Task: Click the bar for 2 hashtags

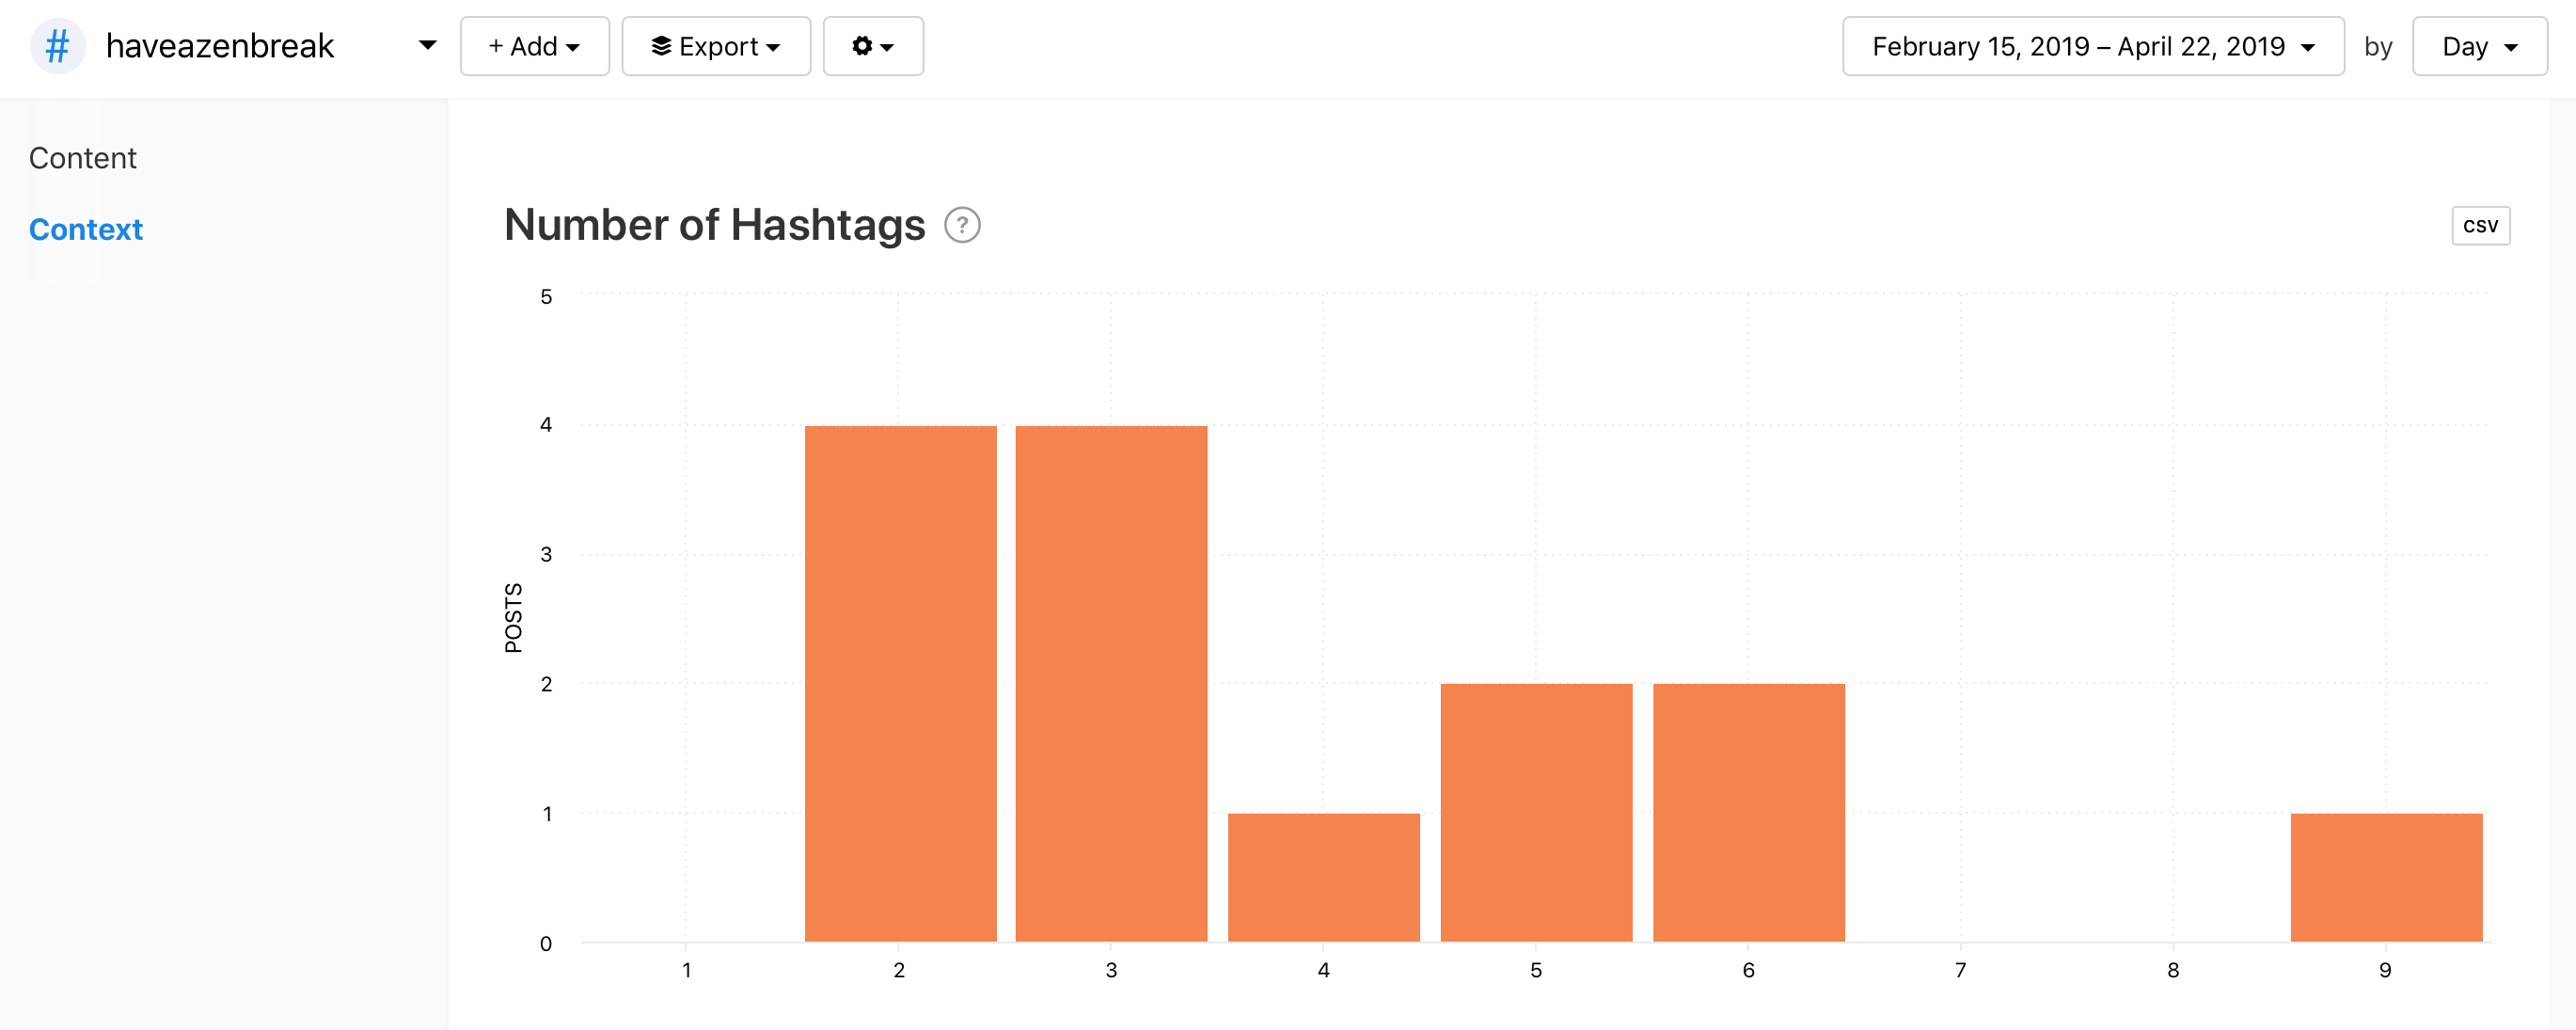Action: click(x=900, y=683)
